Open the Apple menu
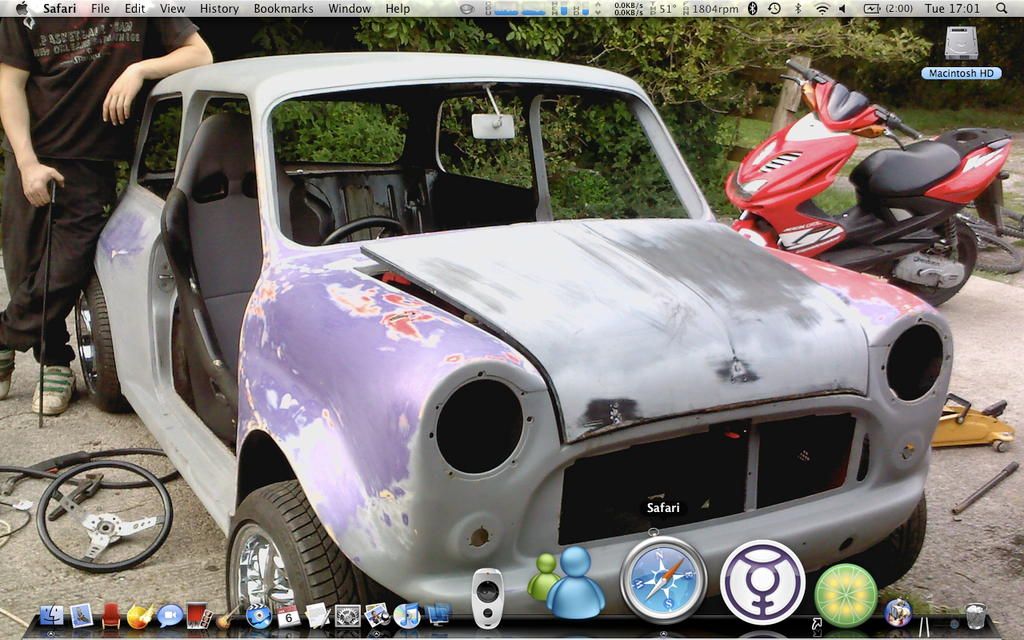This screenshot has width=1024, height=640. (21, 8)
